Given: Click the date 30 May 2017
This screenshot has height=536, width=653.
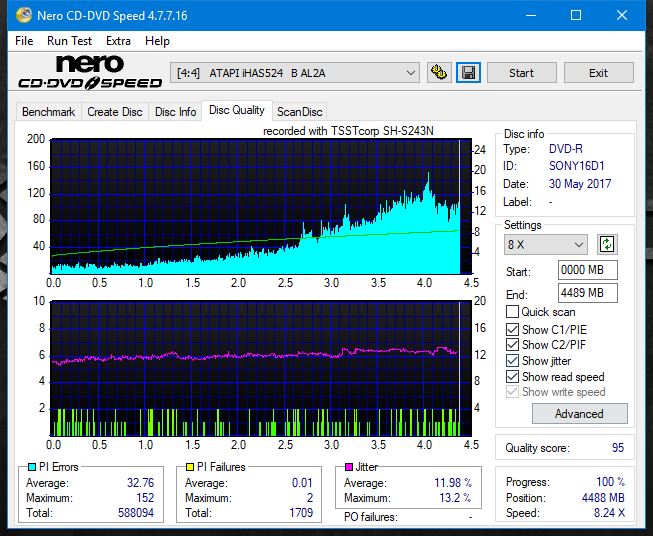Looking at the screenshot, I should click(580, 184).
